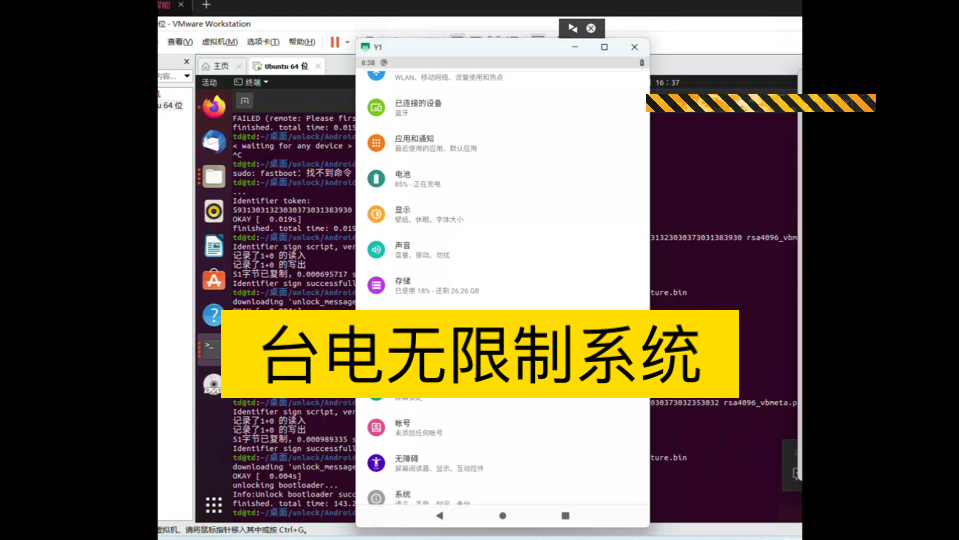The width and height of the screenshot is (959, 540).
Task: Click VMware Workstation title bar text
Action: point(212,24)
